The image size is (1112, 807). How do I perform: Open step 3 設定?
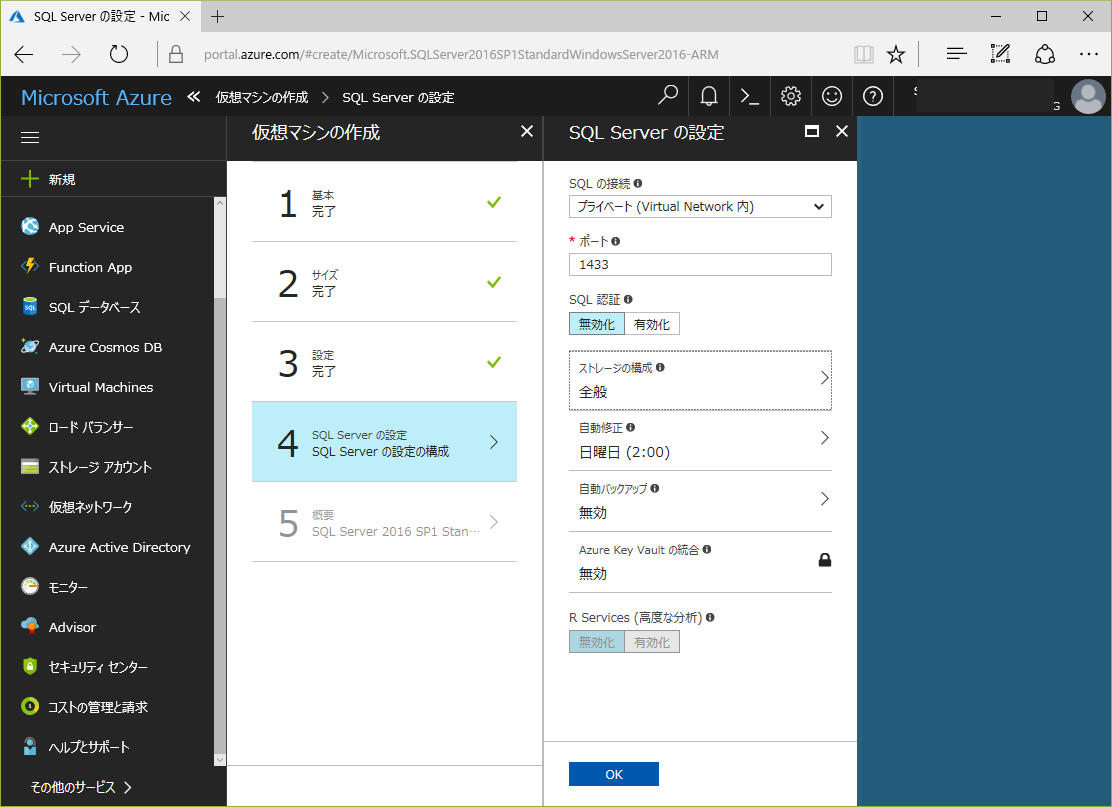pyautogui.click(x=384, y=362)
